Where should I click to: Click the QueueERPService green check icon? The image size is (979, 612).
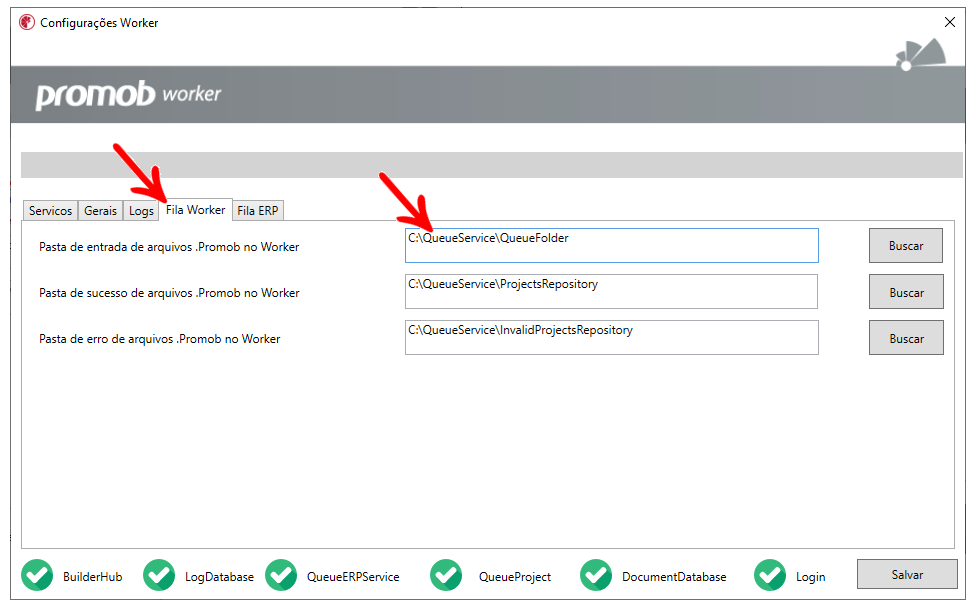click(281, 575)
